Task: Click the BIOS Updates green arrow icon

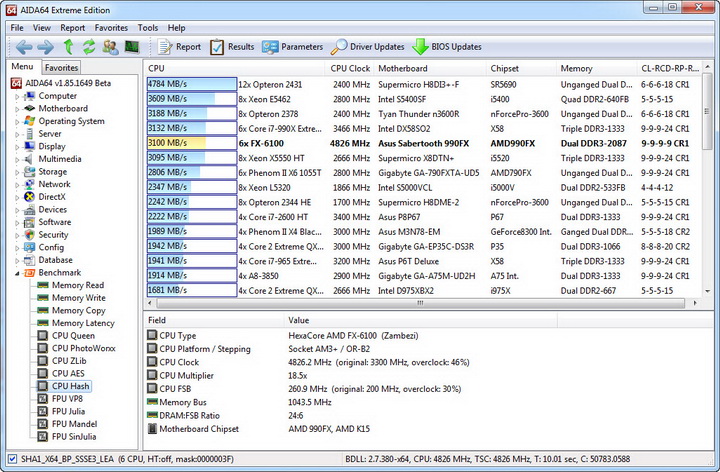Action: pos(420,47)
